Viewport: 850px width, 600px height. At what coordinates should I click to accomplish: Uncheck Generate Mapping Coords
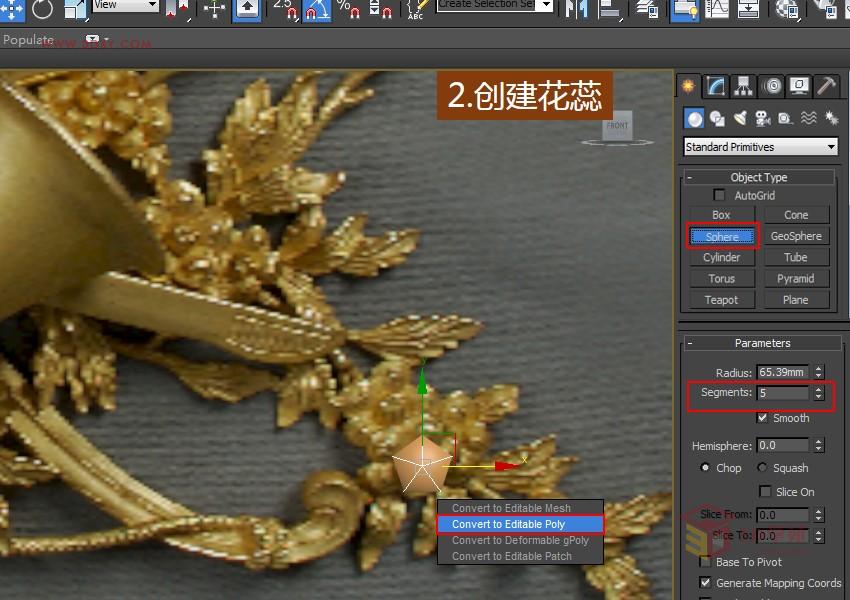705,583
